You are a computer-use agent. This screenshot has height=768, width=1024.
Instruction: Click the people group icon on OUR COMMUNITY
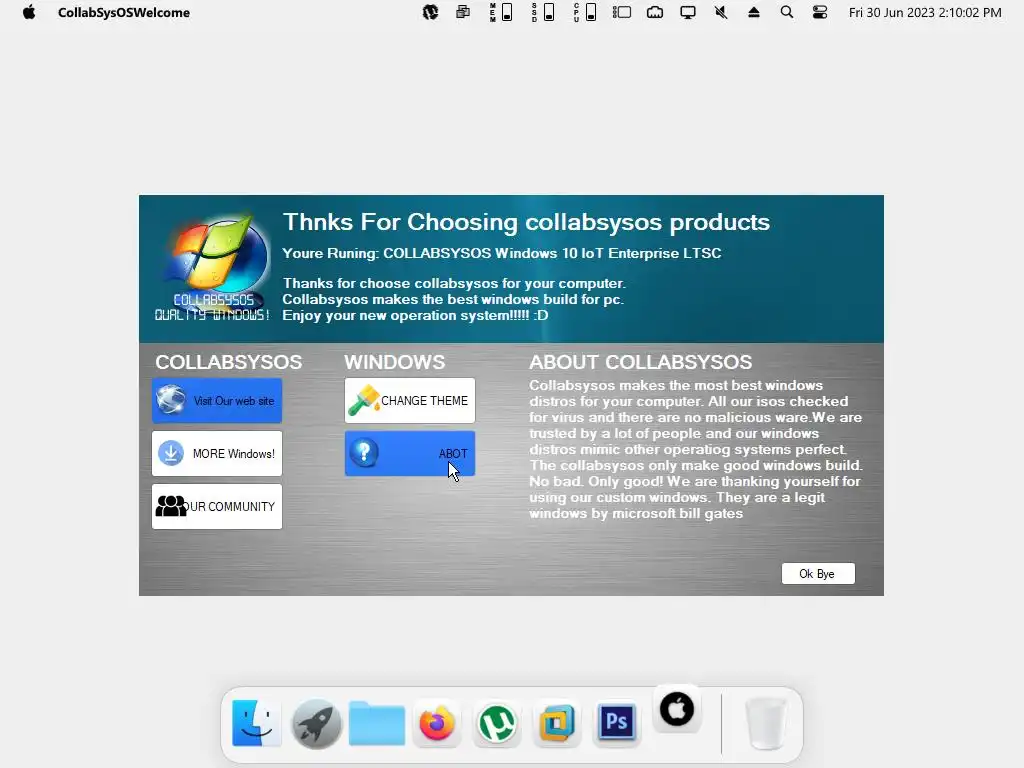[171, 505]
